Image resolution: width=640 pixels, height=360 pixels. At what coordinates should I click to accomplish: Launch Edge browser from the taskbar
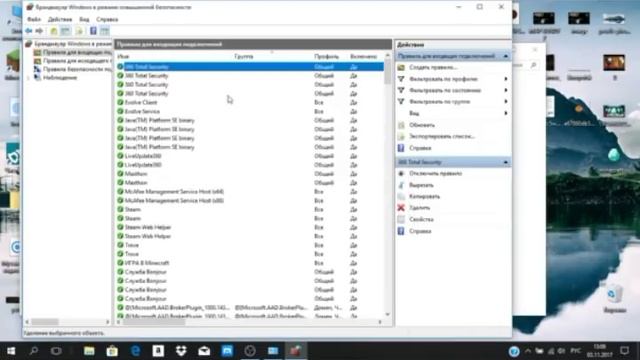coord(135,351)
